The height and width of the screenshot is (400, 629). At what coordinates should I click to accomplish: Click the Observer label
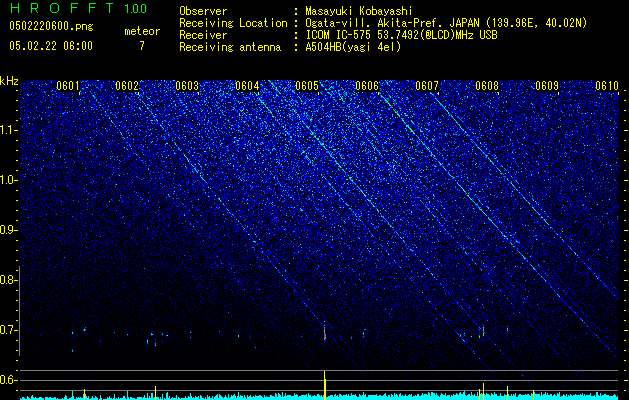(x=203, y=11)
